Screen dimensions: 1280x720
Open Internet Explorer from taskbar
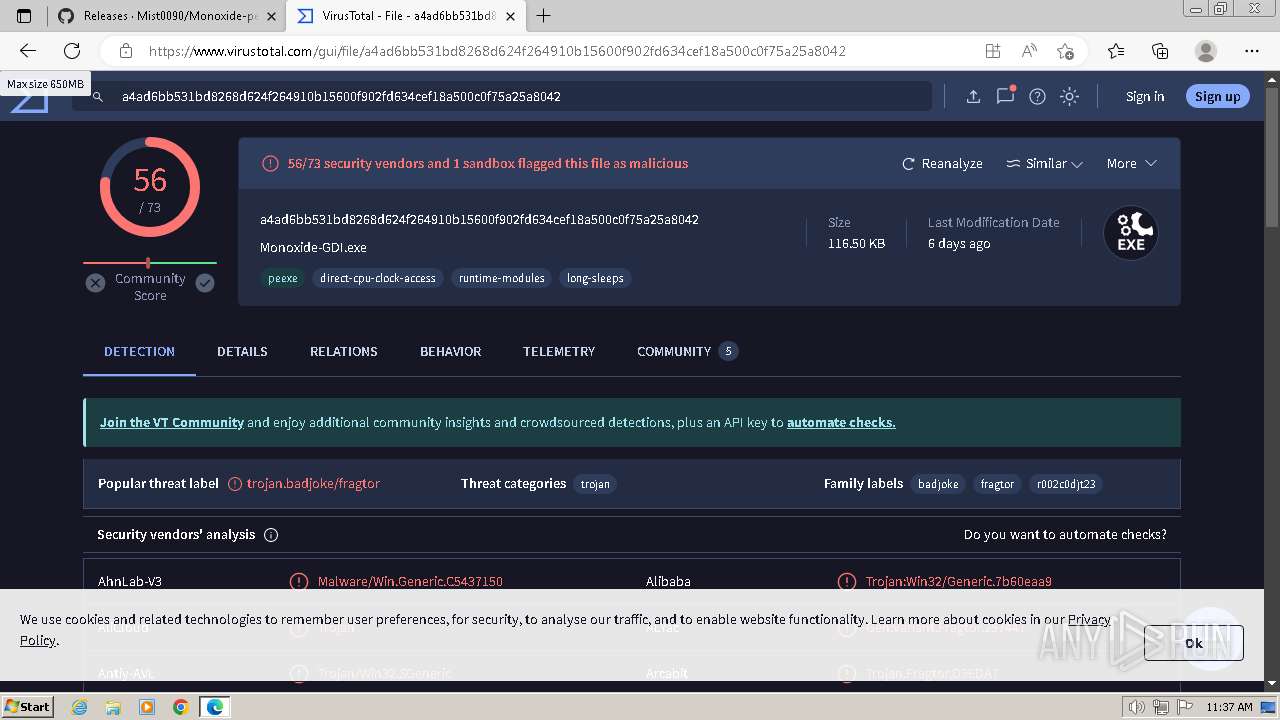[79, 707]
